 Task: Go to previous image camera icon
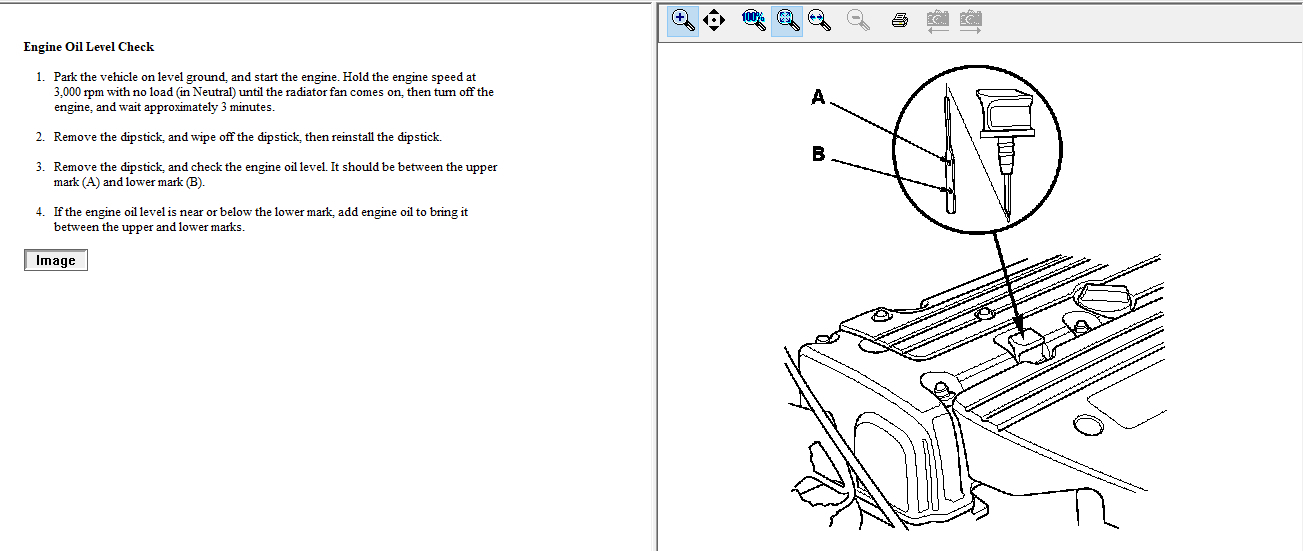[x=937, y=21]
